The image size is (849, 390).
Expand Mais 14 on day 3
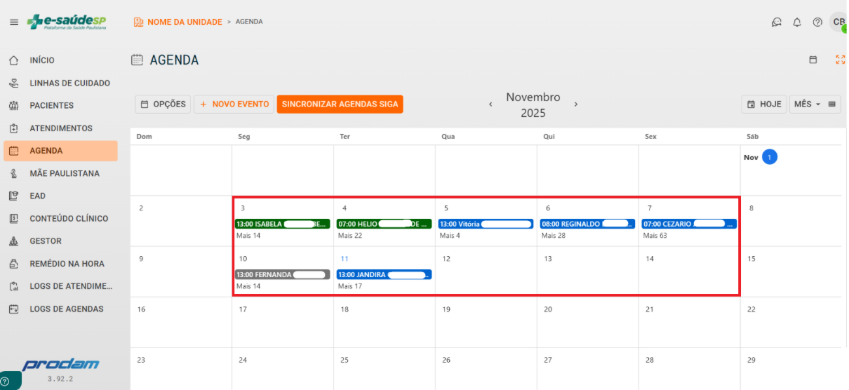pos(249,236)
